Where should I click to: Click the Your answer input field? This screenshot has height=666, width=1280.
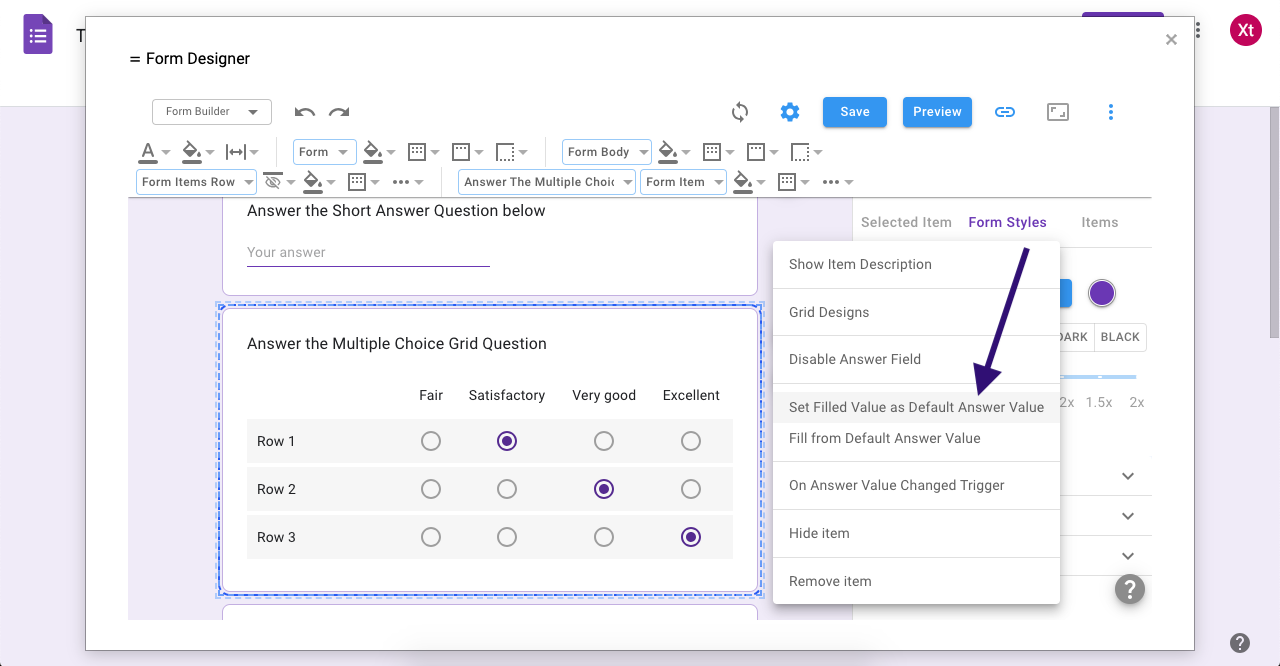(x=368, y=253)
